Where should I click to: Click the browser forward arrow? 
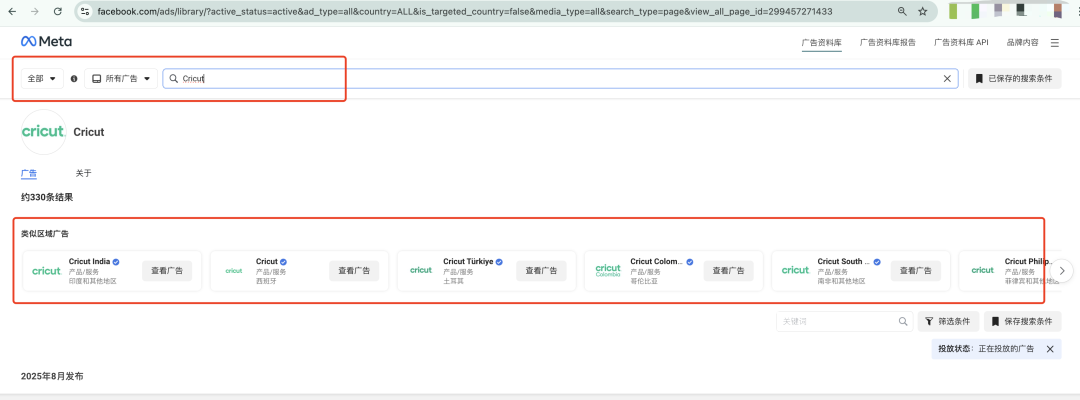[35, 12]
